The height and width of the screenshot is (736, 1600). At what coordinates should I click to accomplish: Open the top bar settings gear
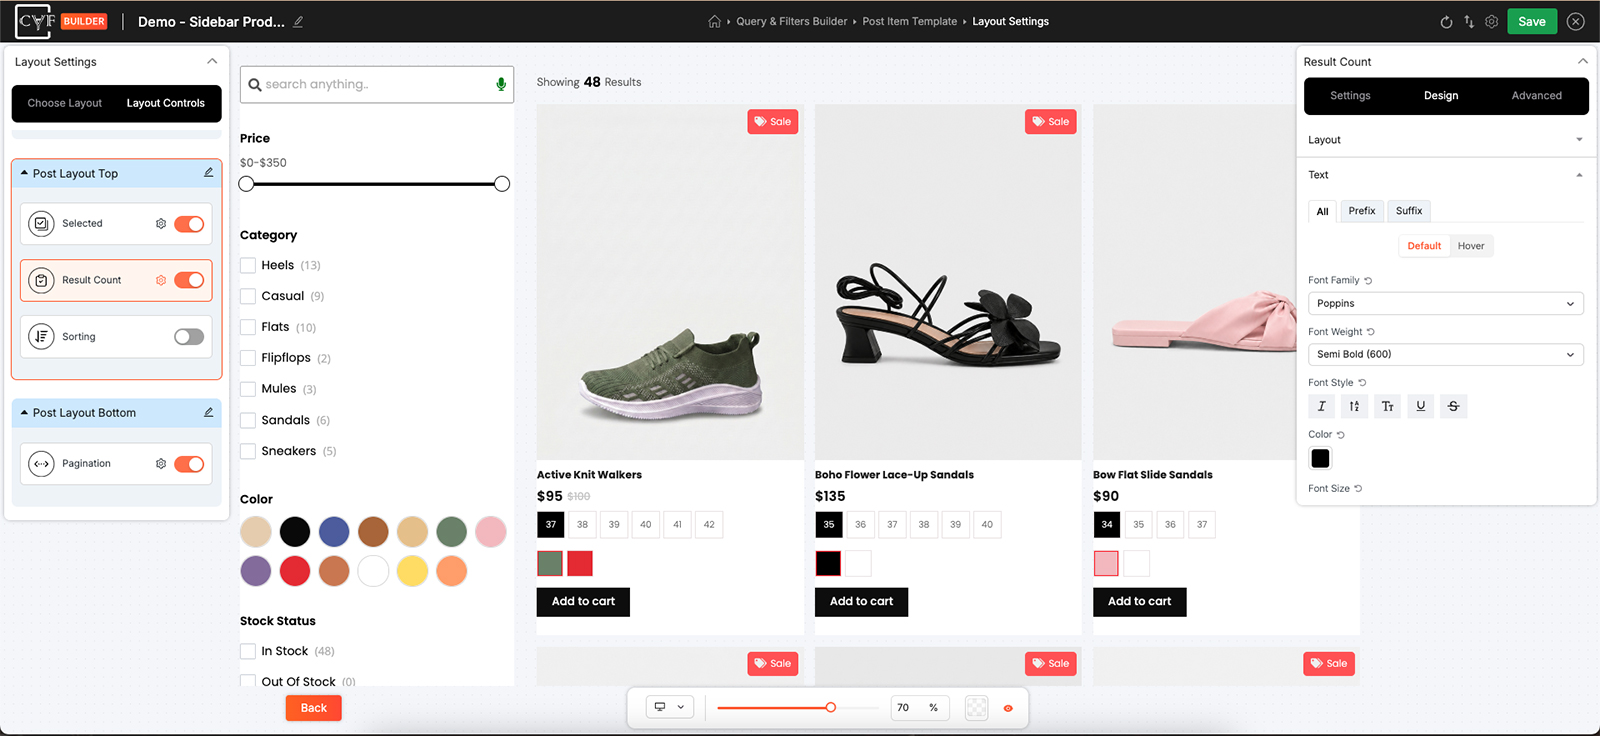pos(1492,21)
